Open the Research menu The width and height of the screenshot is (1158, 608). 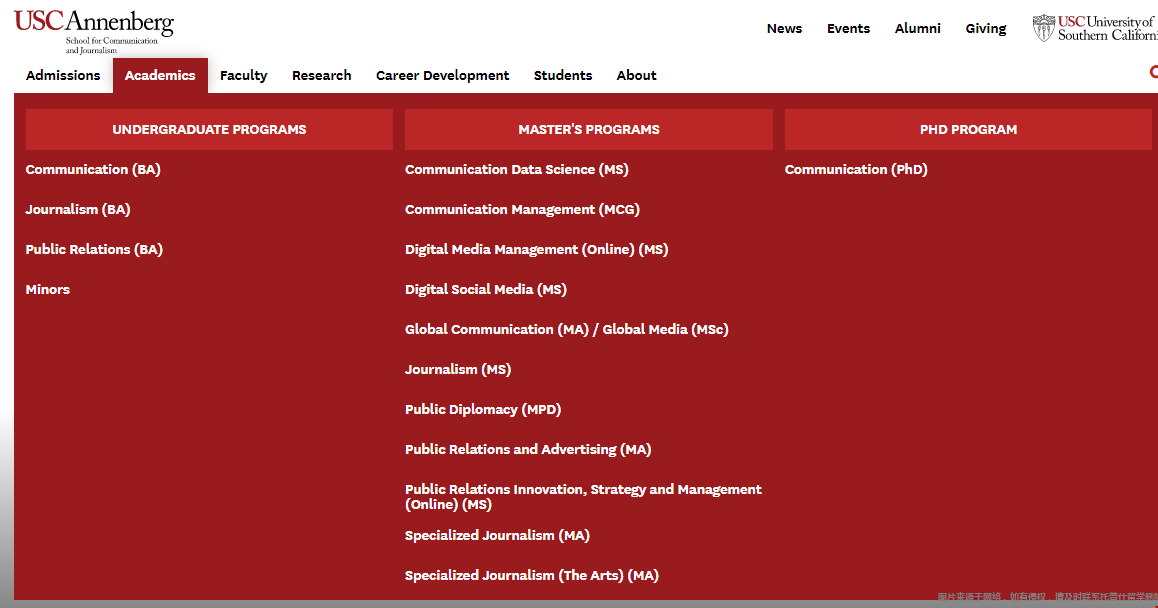tap(321, 75)
